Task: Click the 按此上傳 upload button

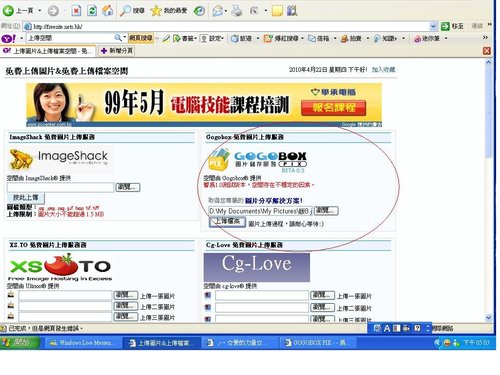Action: point(25,197)
